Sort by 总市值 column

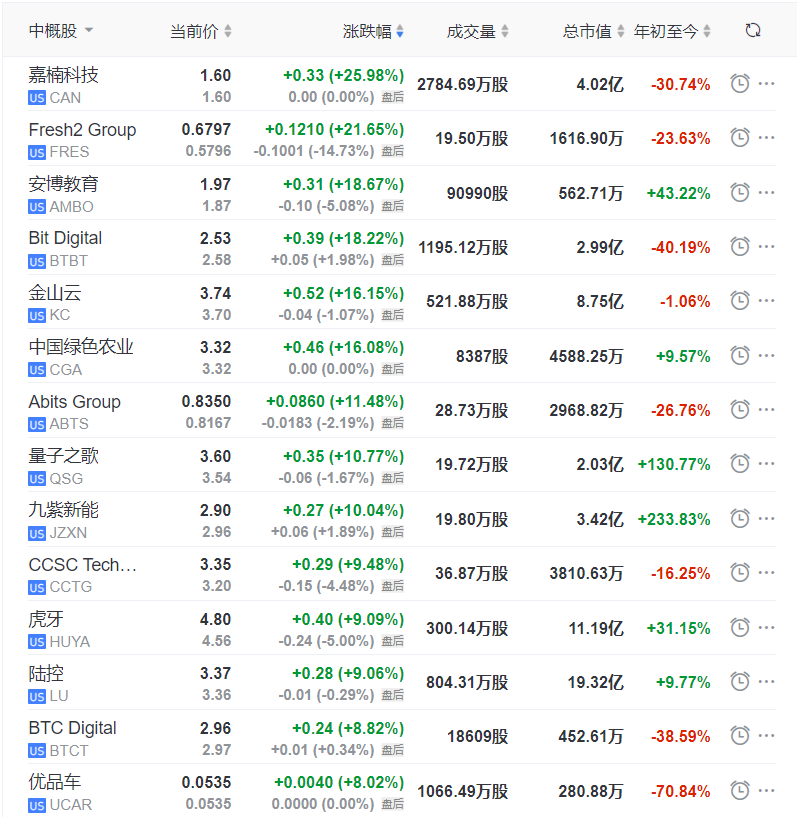coord(593,31)
